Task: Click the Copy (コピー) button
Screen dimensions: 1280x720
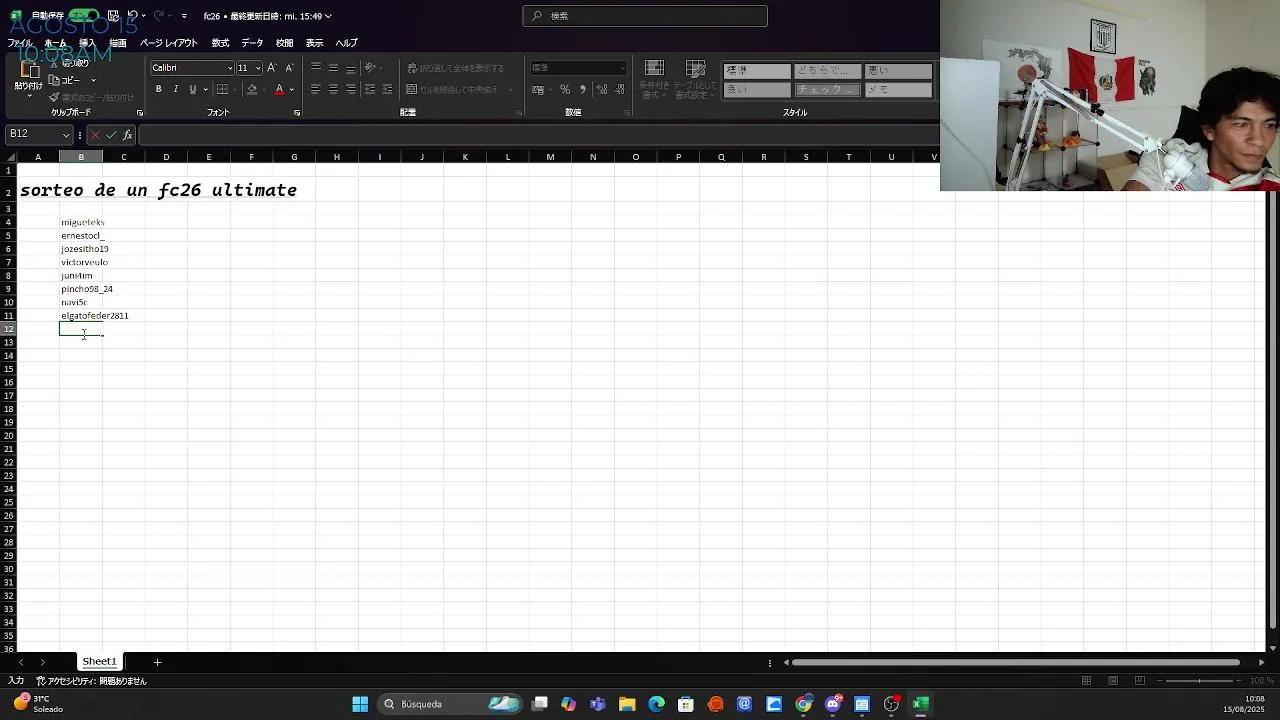Action: tap(66, 80)
